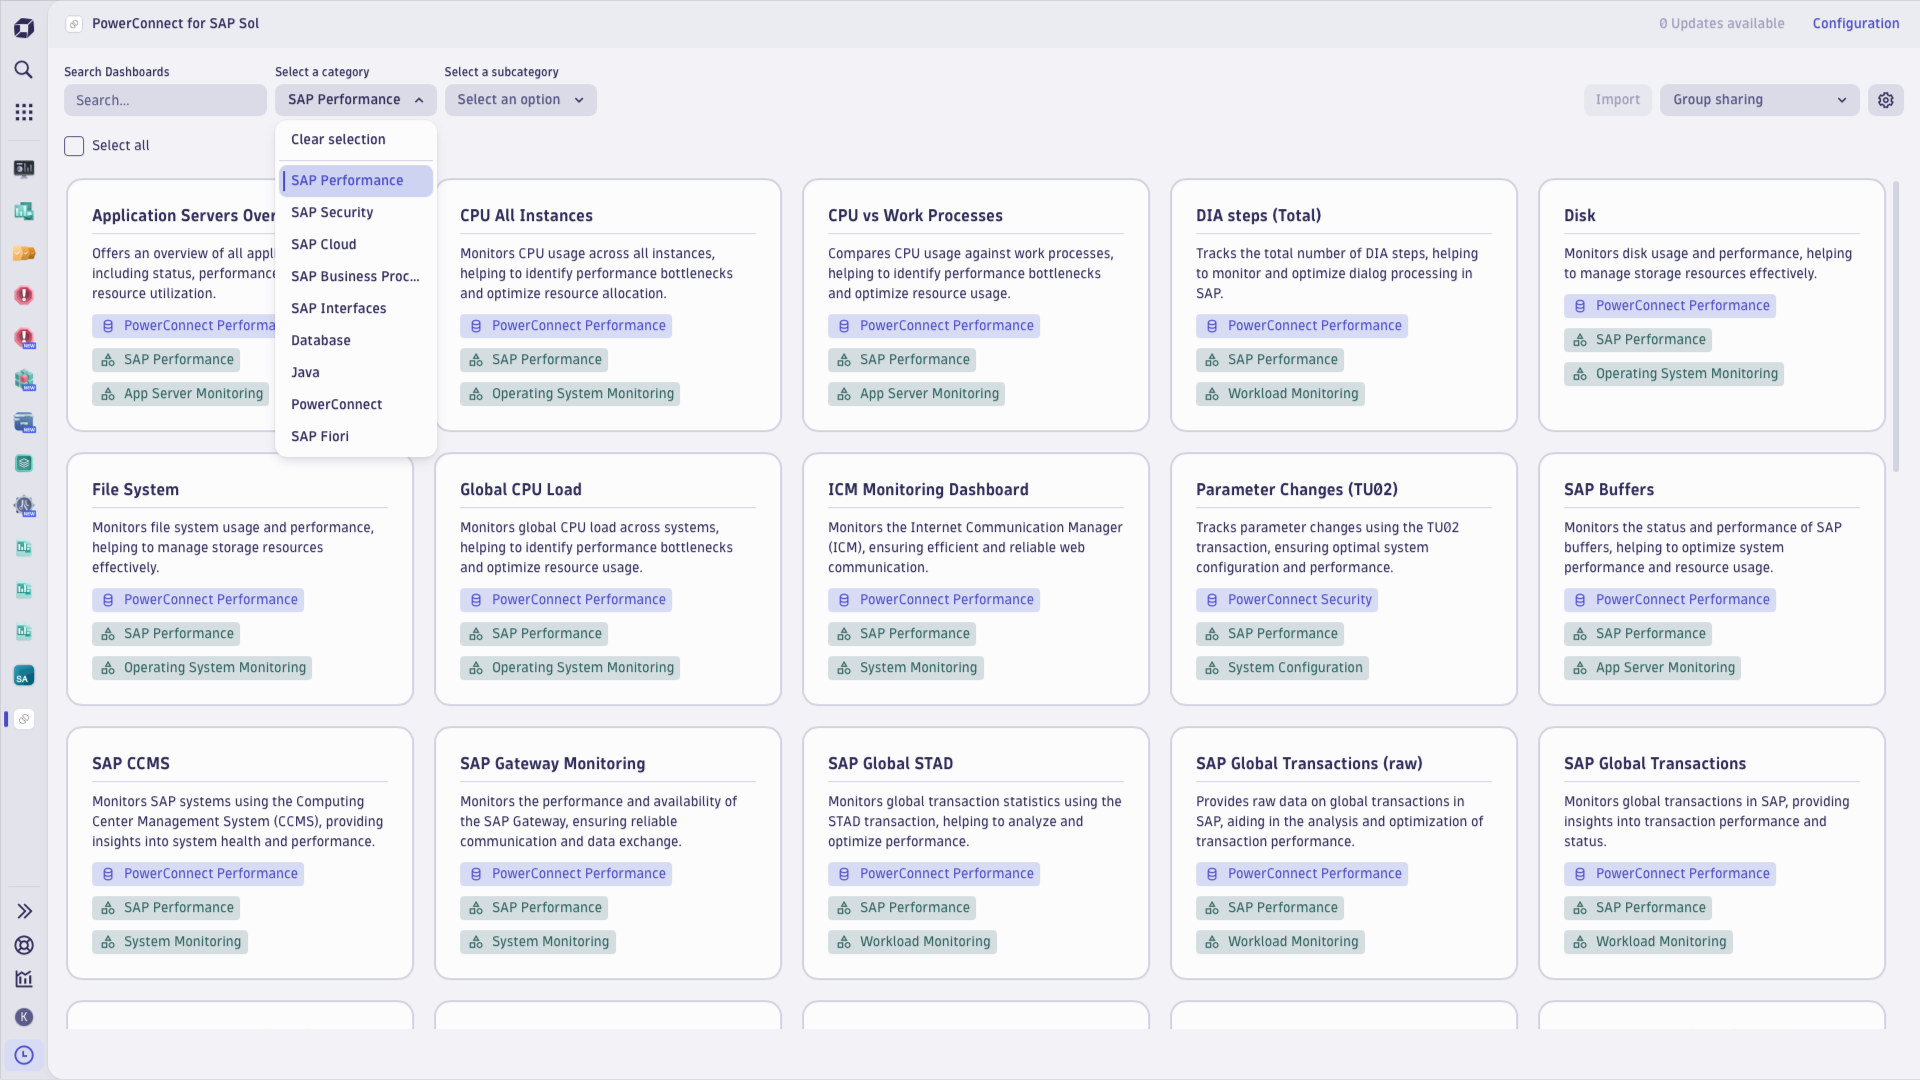Open the activity chart icon near sidebar bottom
The image size is (1920, 1080).
pyautogui.click(x=24, y=980)
